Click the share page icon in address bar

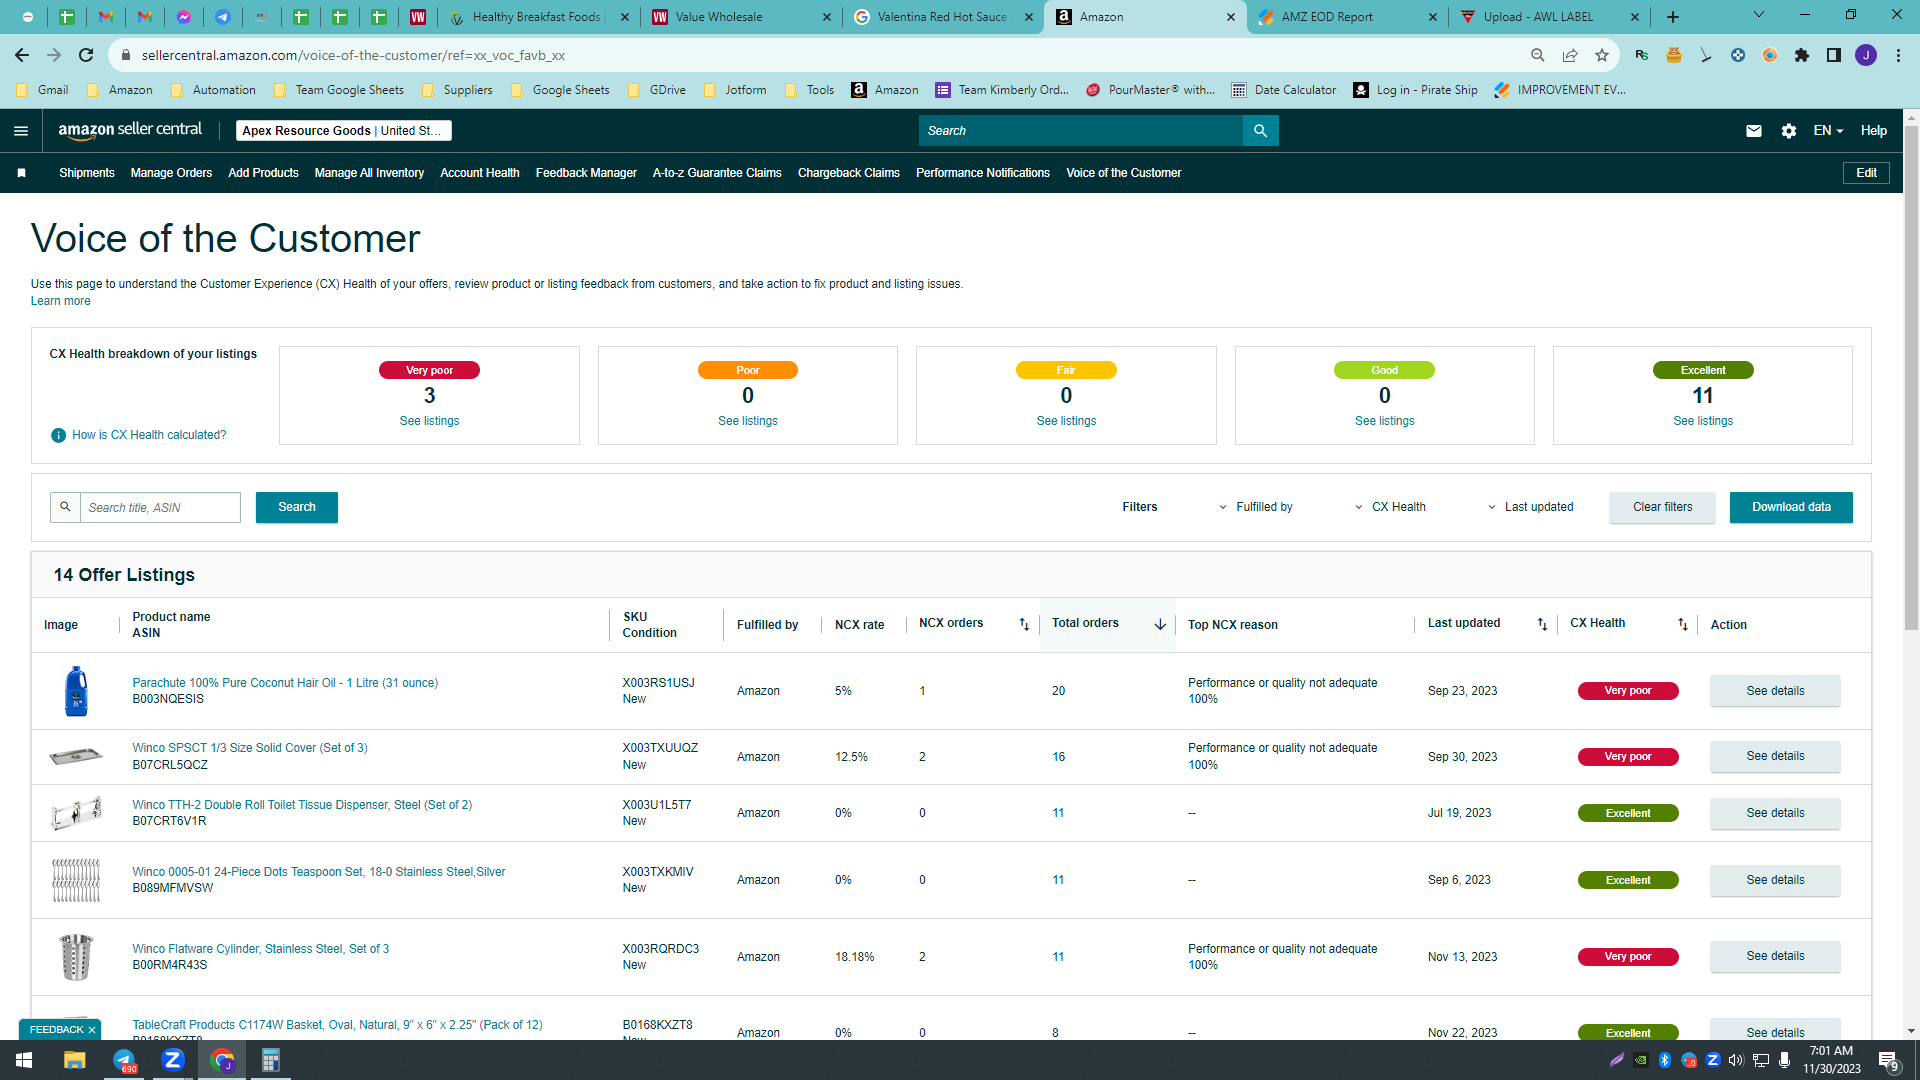(1570, 55)
